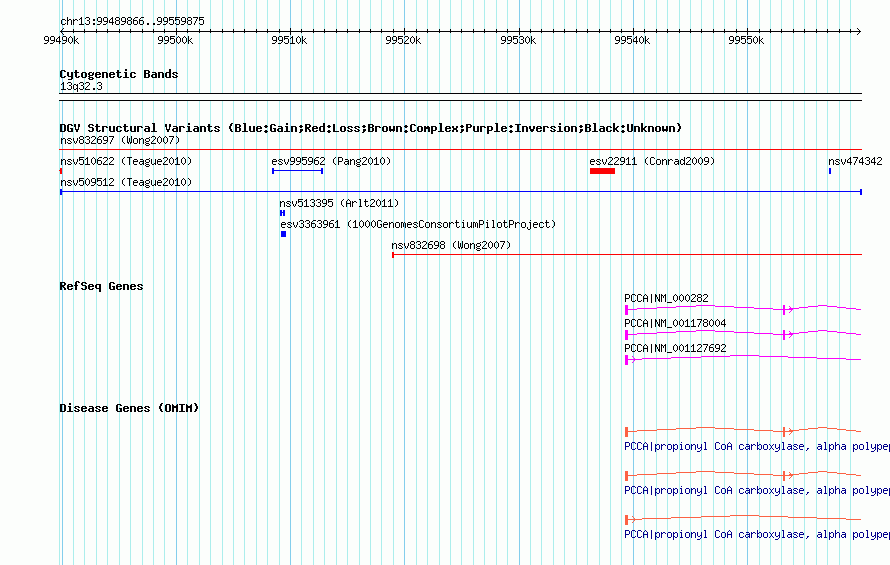Click the 99520k ruler tick label

click(x=403, y=40)
